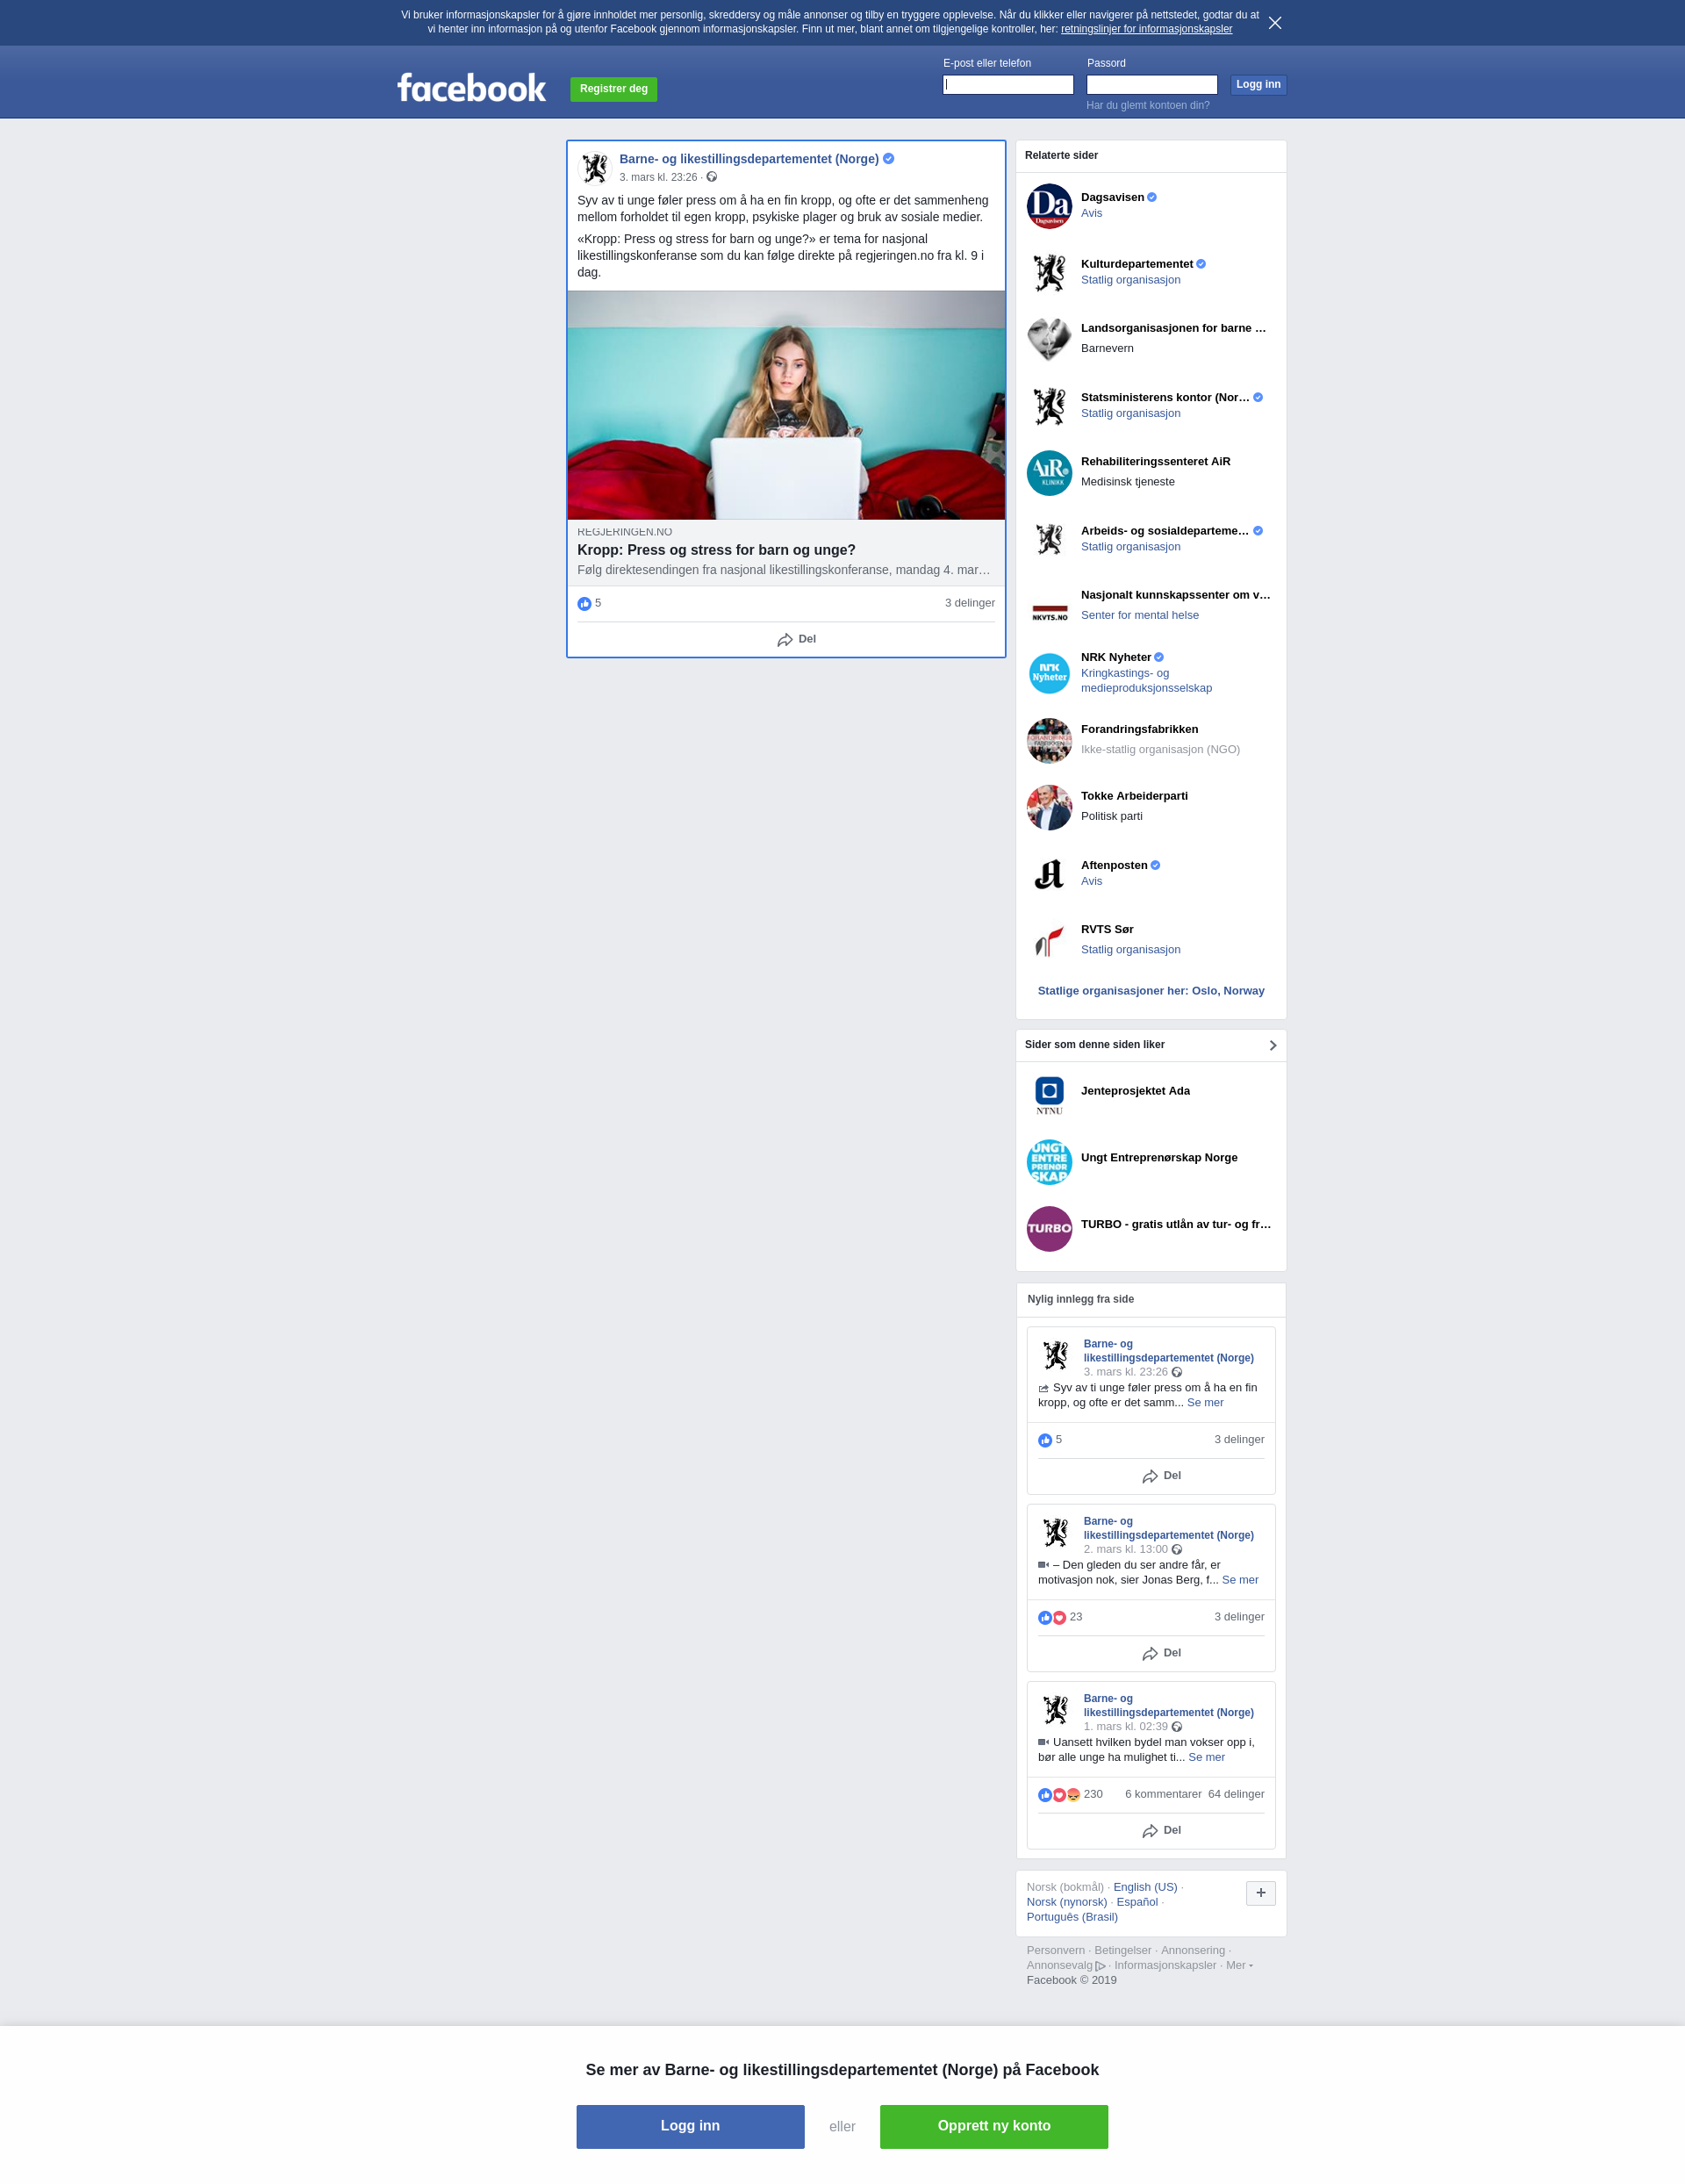
Task: Open NRK Nyheter round logo
Action: [x=1049, y=673]
